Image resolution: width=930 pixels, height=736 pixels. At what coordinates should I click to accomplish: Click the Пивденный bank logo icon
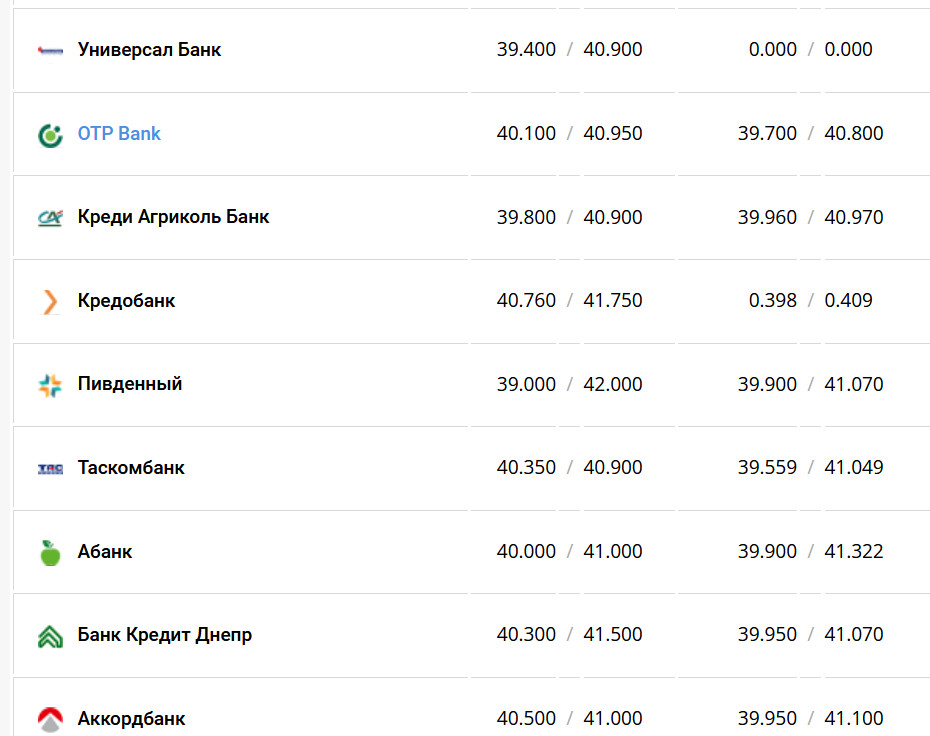tap(50, 385)
